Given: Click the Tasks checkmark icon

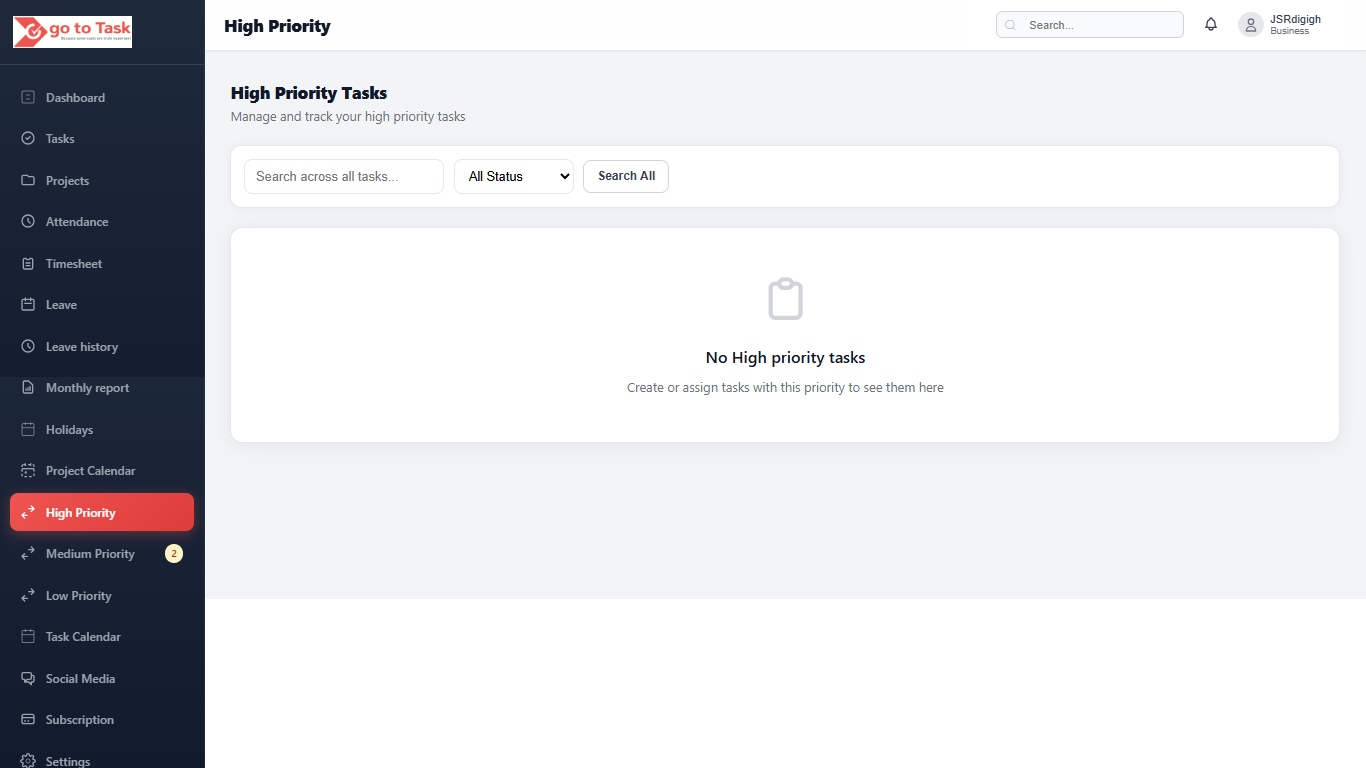Looking at the screenshot, I should pyautogui.click(x=28, y=138).
